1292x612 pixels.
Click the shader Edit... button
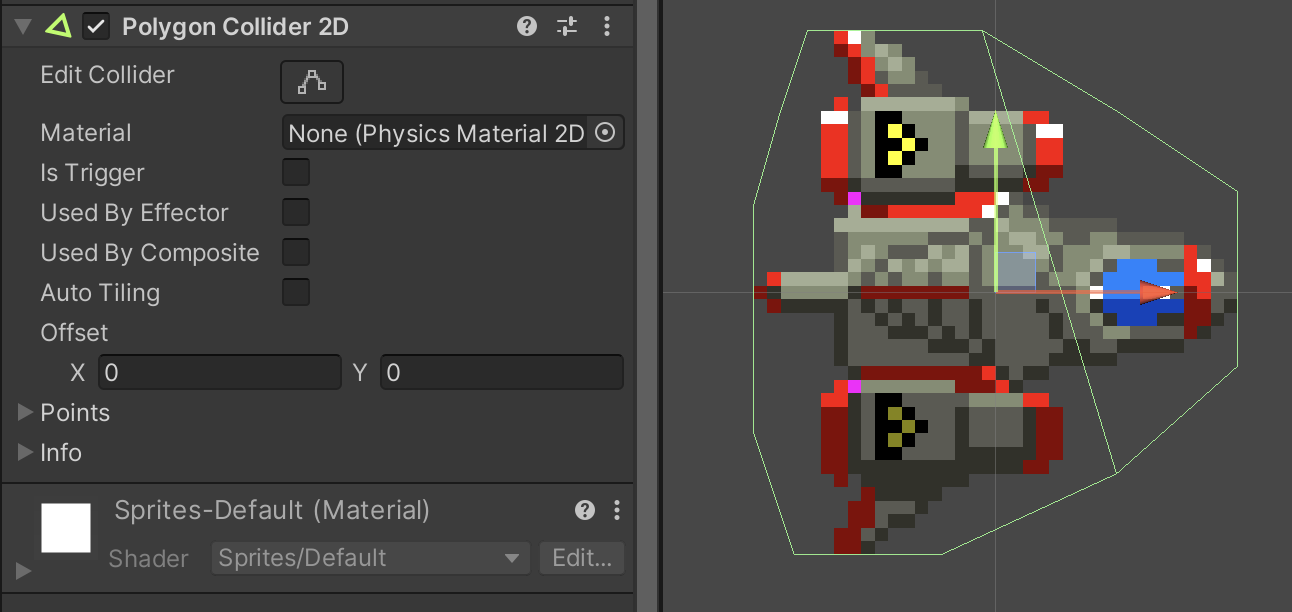pos(582,558)
